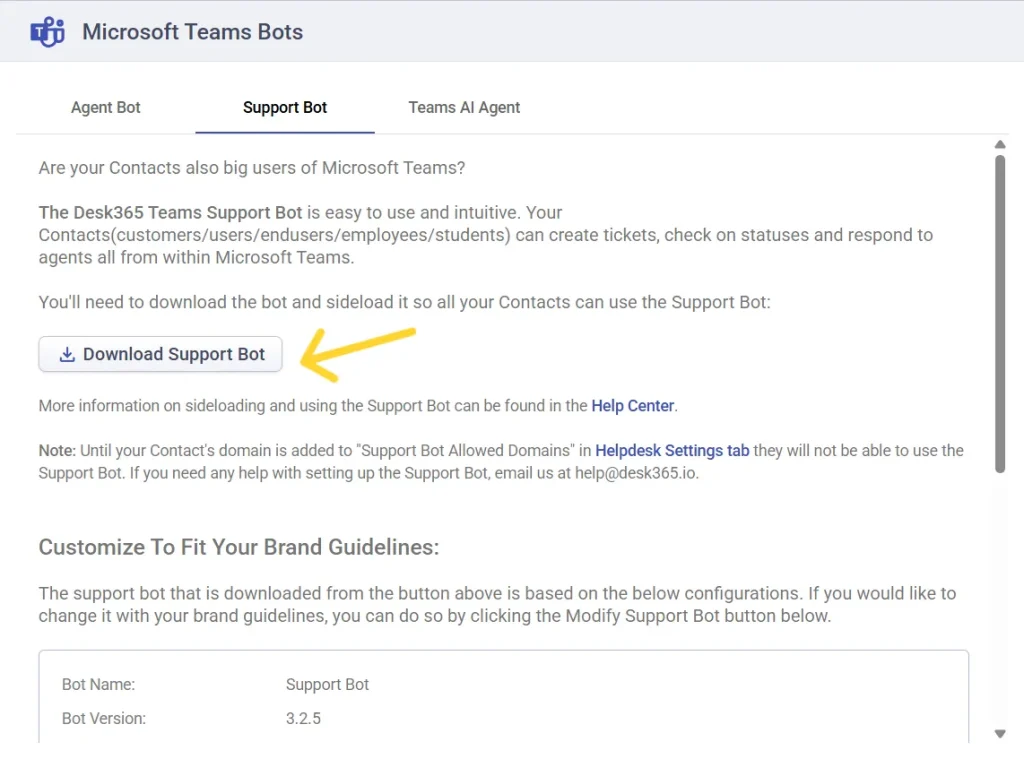Viewport: 1024px width, 759px height.
Task: Click the 'Support Bot' bot name value
Action: [327, 685]
